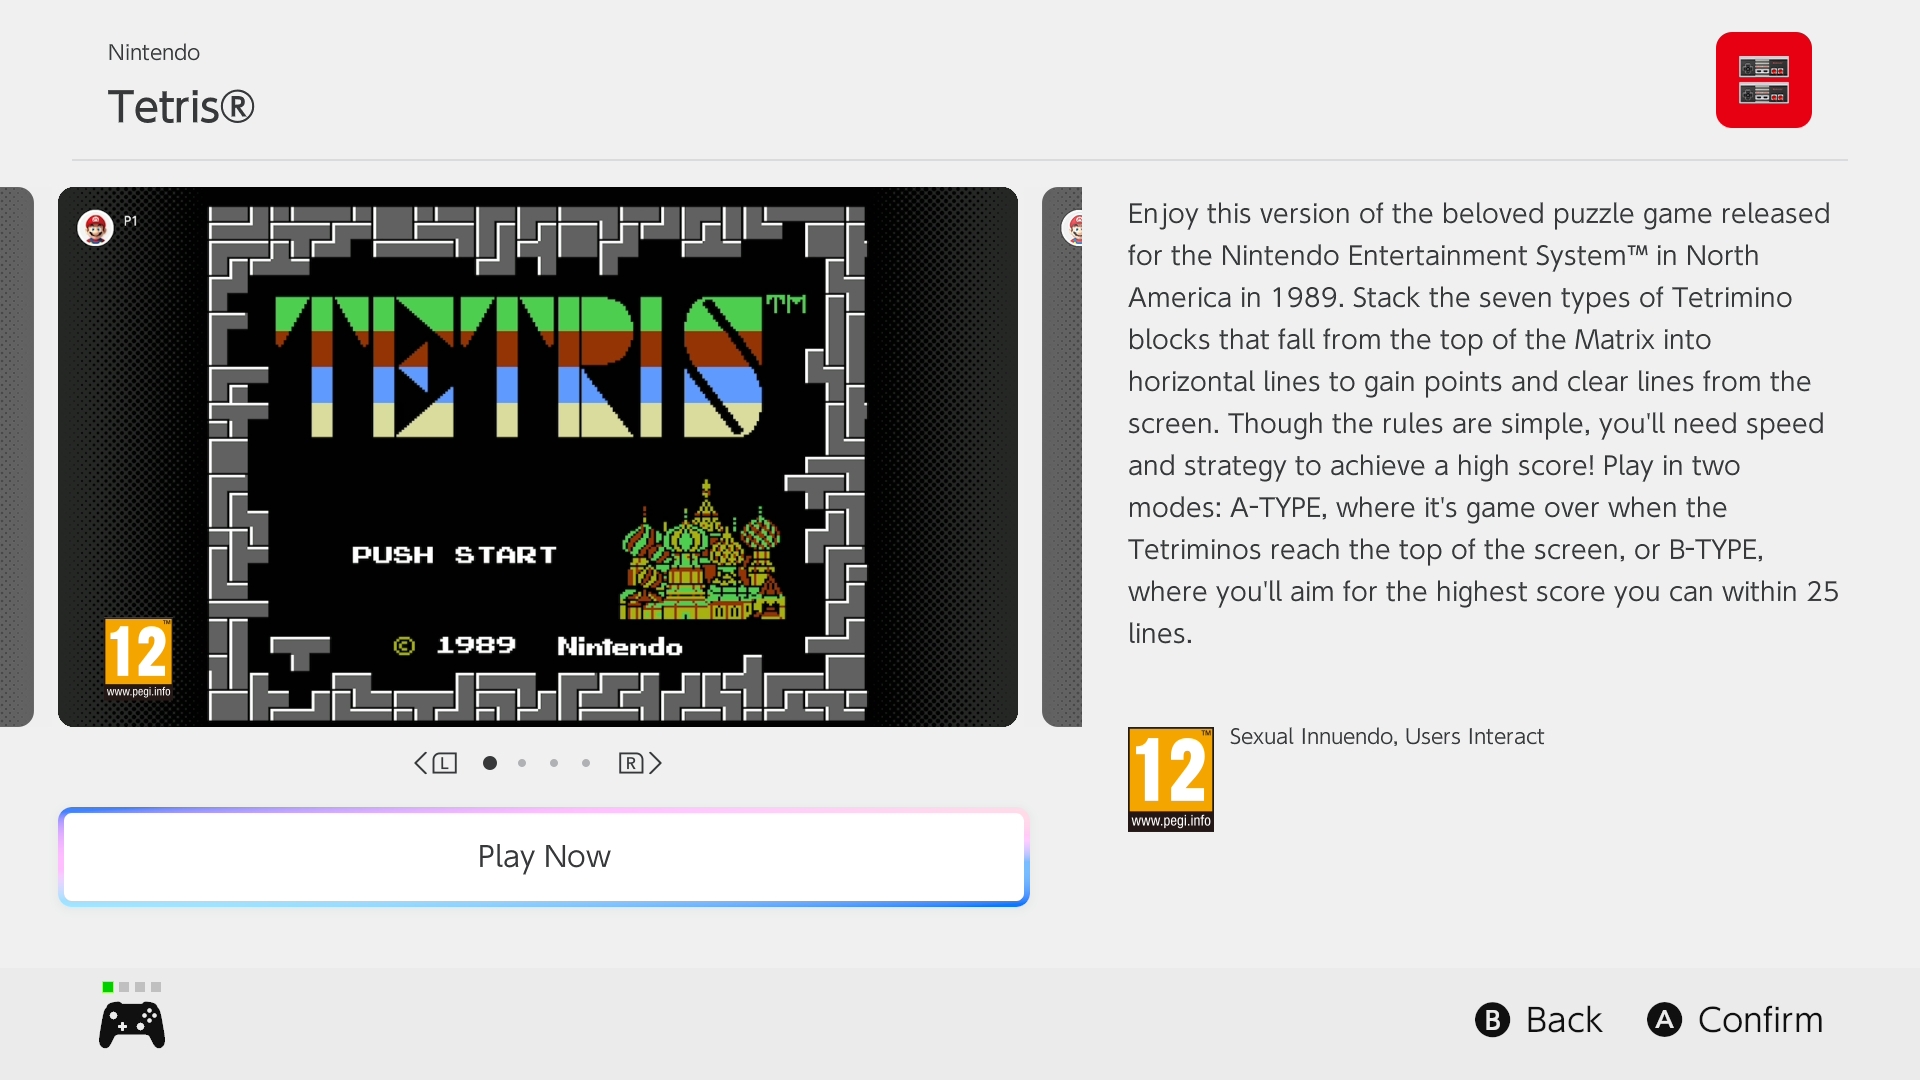Image resolution: width=1920 pixels, height=1080 pixels.
Task: Click the A button Confirm icon
Action: coord(1664,1020)
